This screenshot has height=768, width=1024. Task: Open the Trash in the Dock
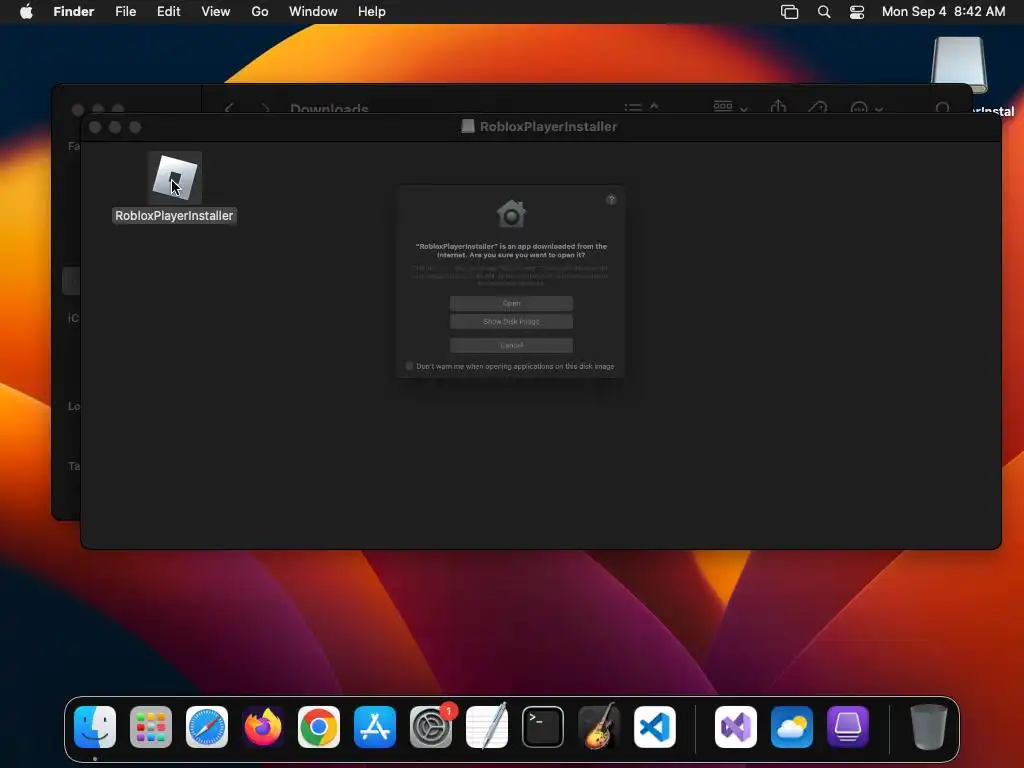point(929,727)
